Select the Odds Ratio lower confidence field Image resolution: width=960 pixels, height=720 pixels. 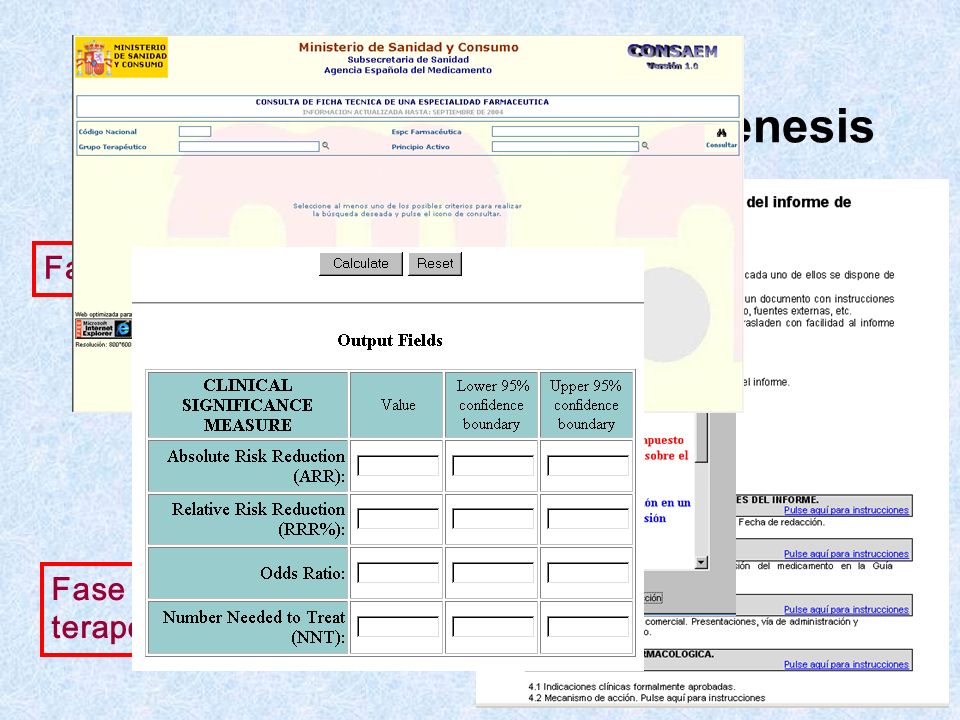click(493, 573)
